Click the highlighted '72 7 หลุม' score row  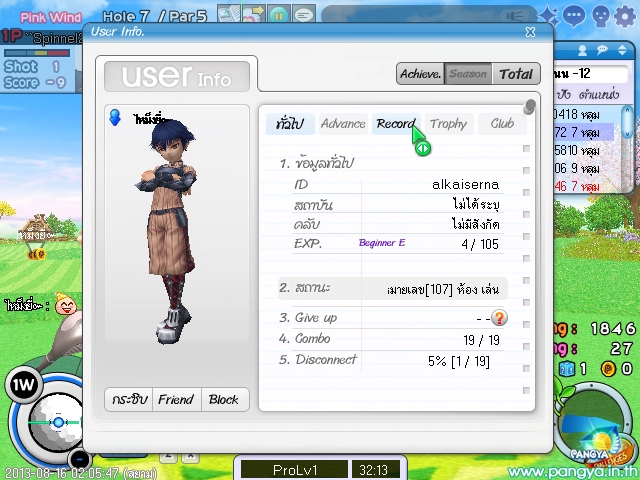pyautogui.click(x=584, y=132)
